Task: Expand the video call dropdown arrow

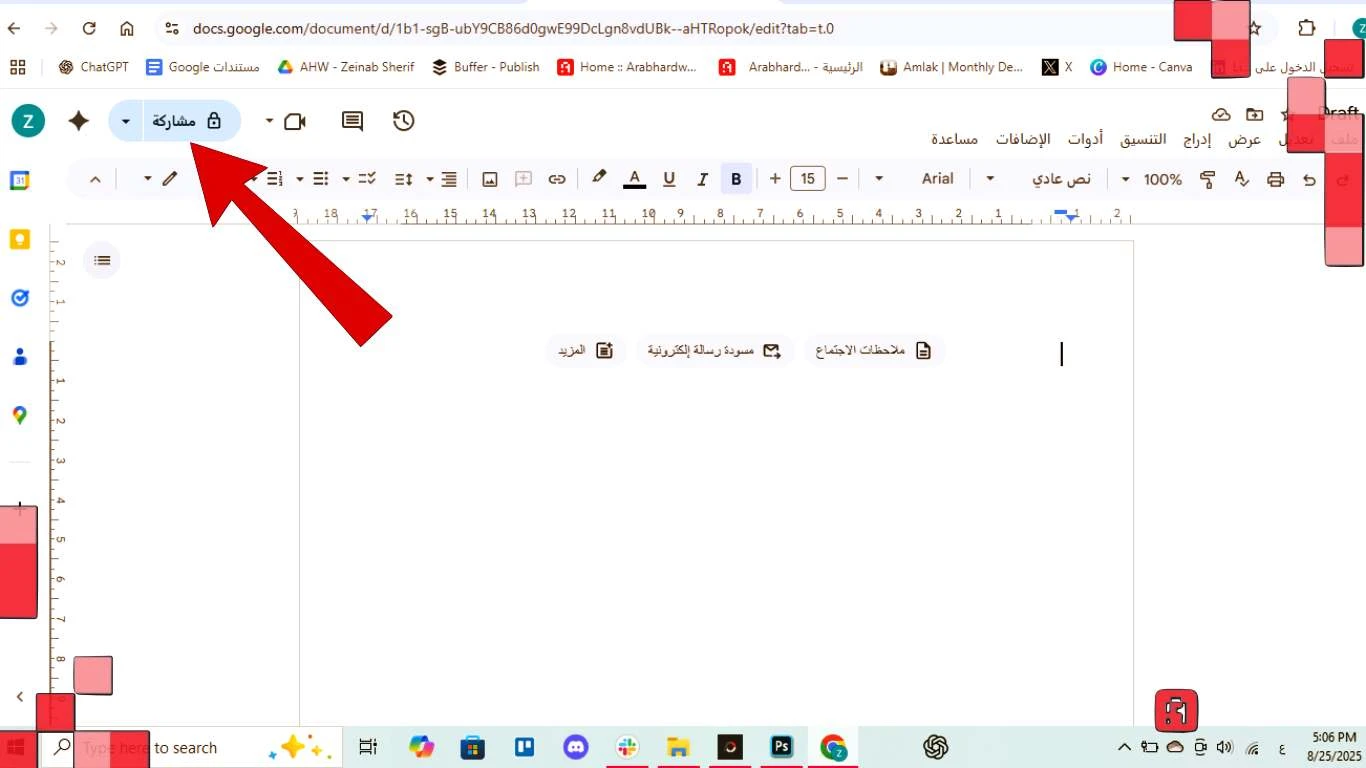Action: 269,121
